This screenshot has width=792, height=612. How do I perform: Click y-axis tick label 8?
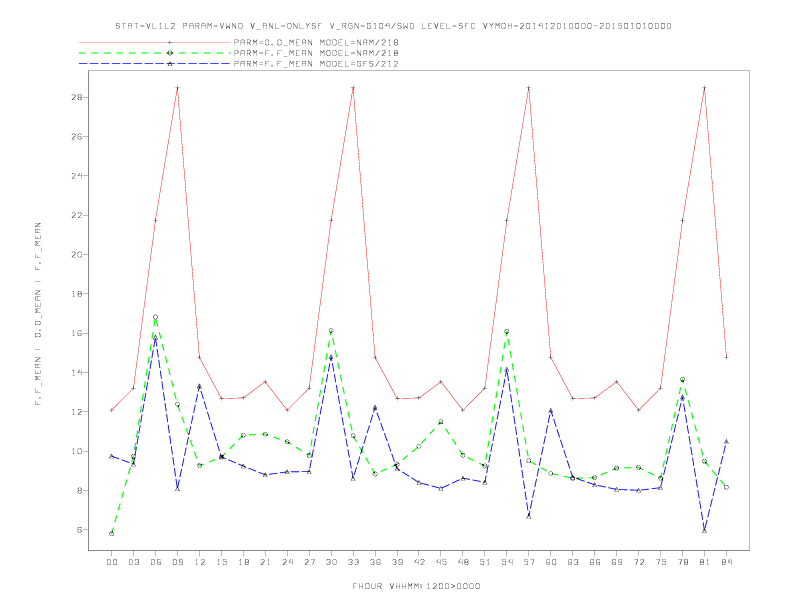(x=79, y=491)
